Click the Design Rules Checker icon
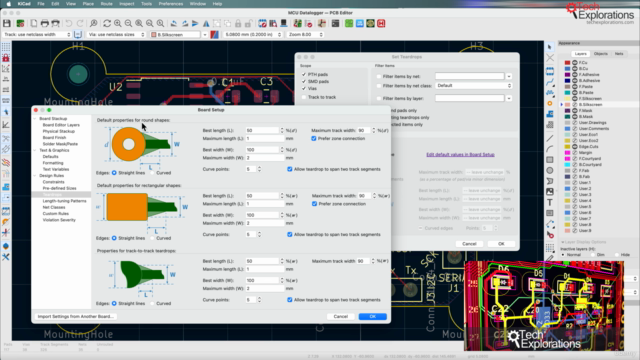The width and height of the screenshot is (640, 360). 309,24
